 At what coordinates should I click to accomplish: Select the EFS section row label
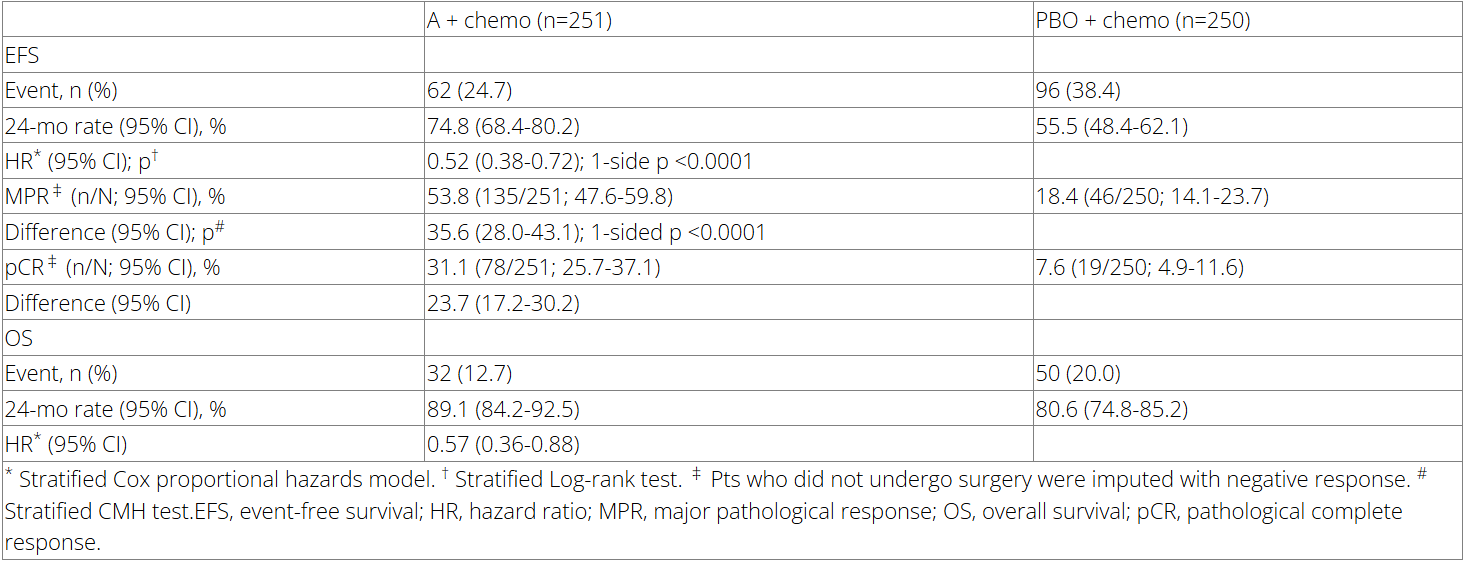[x=23, y=55]
